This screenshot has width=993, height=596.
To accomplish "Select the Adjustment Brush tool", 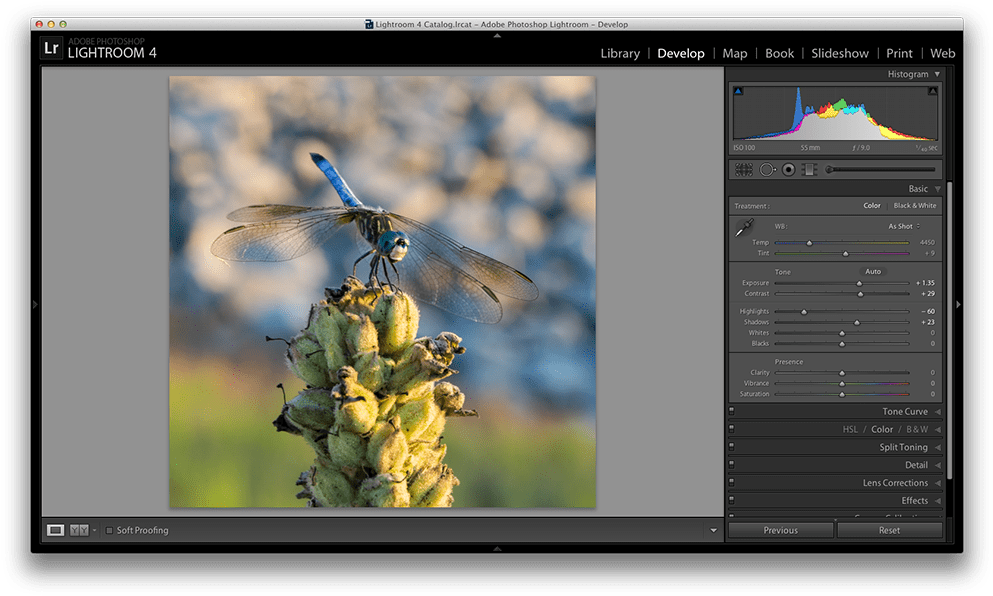I will [828, 169].
